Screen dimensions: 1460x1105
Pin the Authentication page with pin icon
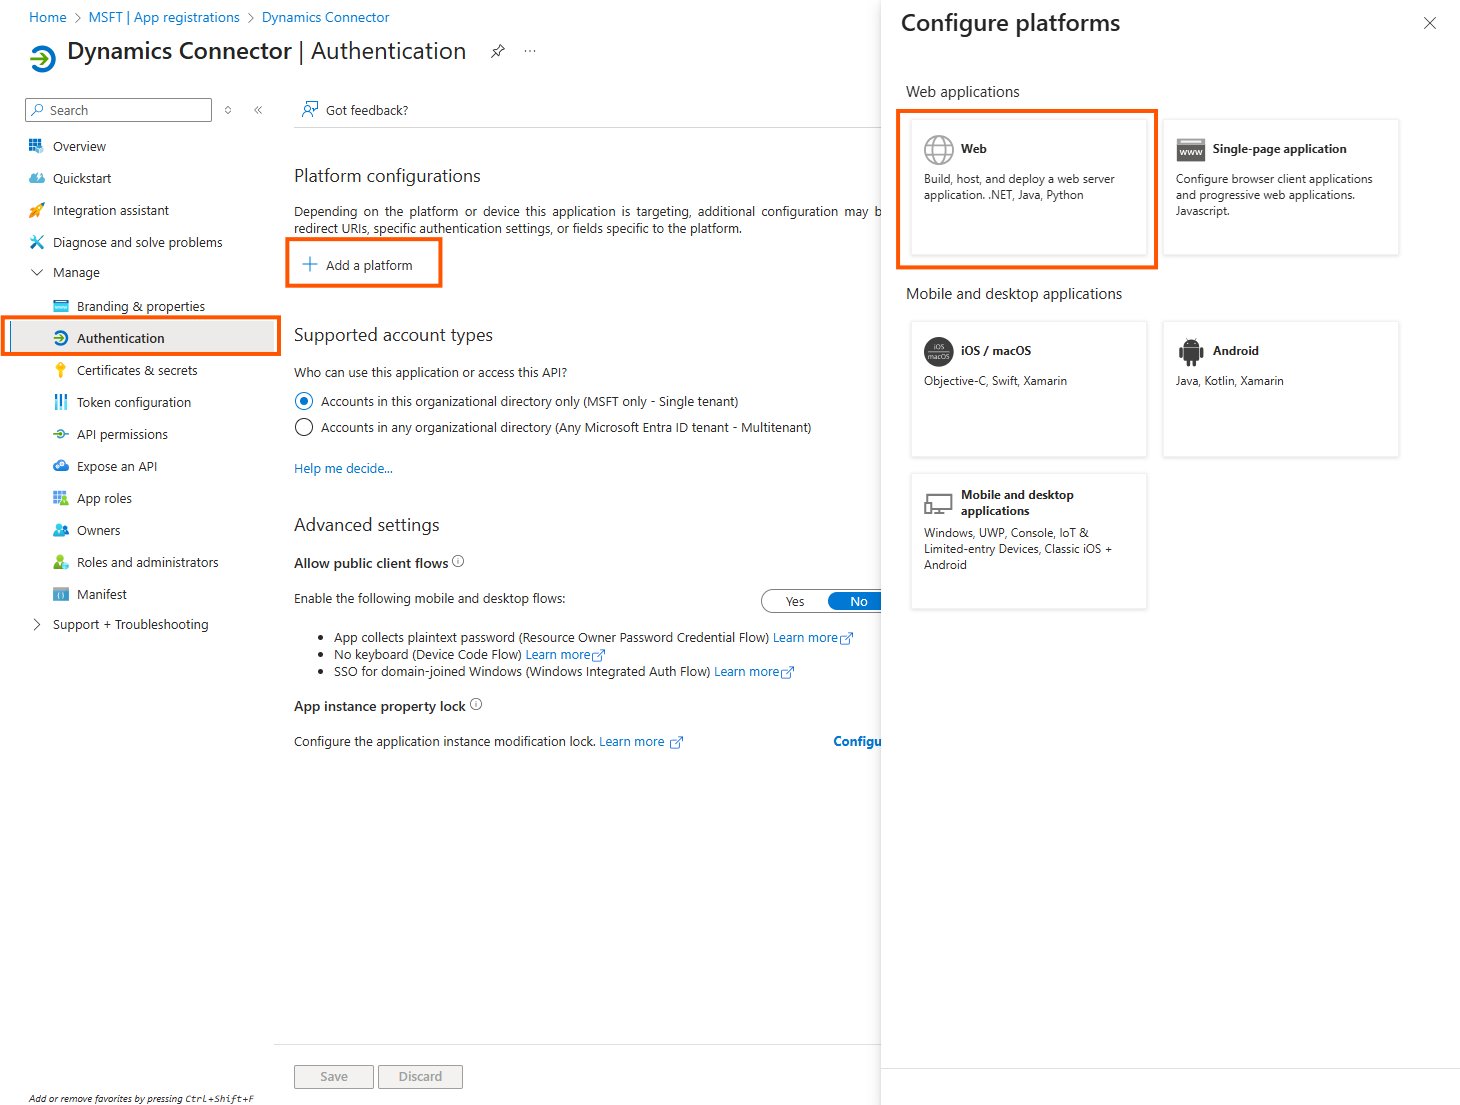[498, 51]
